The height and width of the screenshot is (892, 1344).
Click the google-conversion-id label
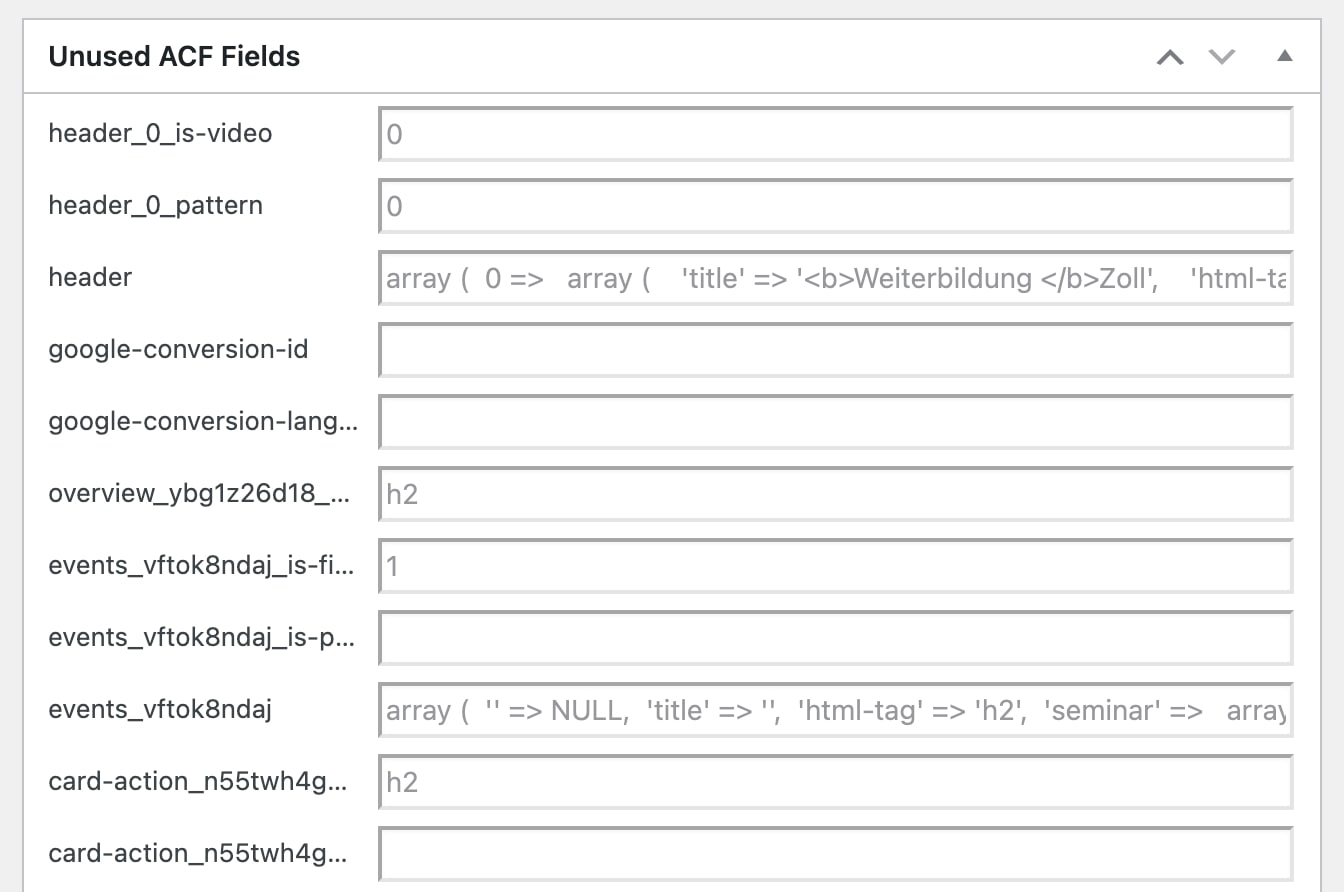click(178, 349)
